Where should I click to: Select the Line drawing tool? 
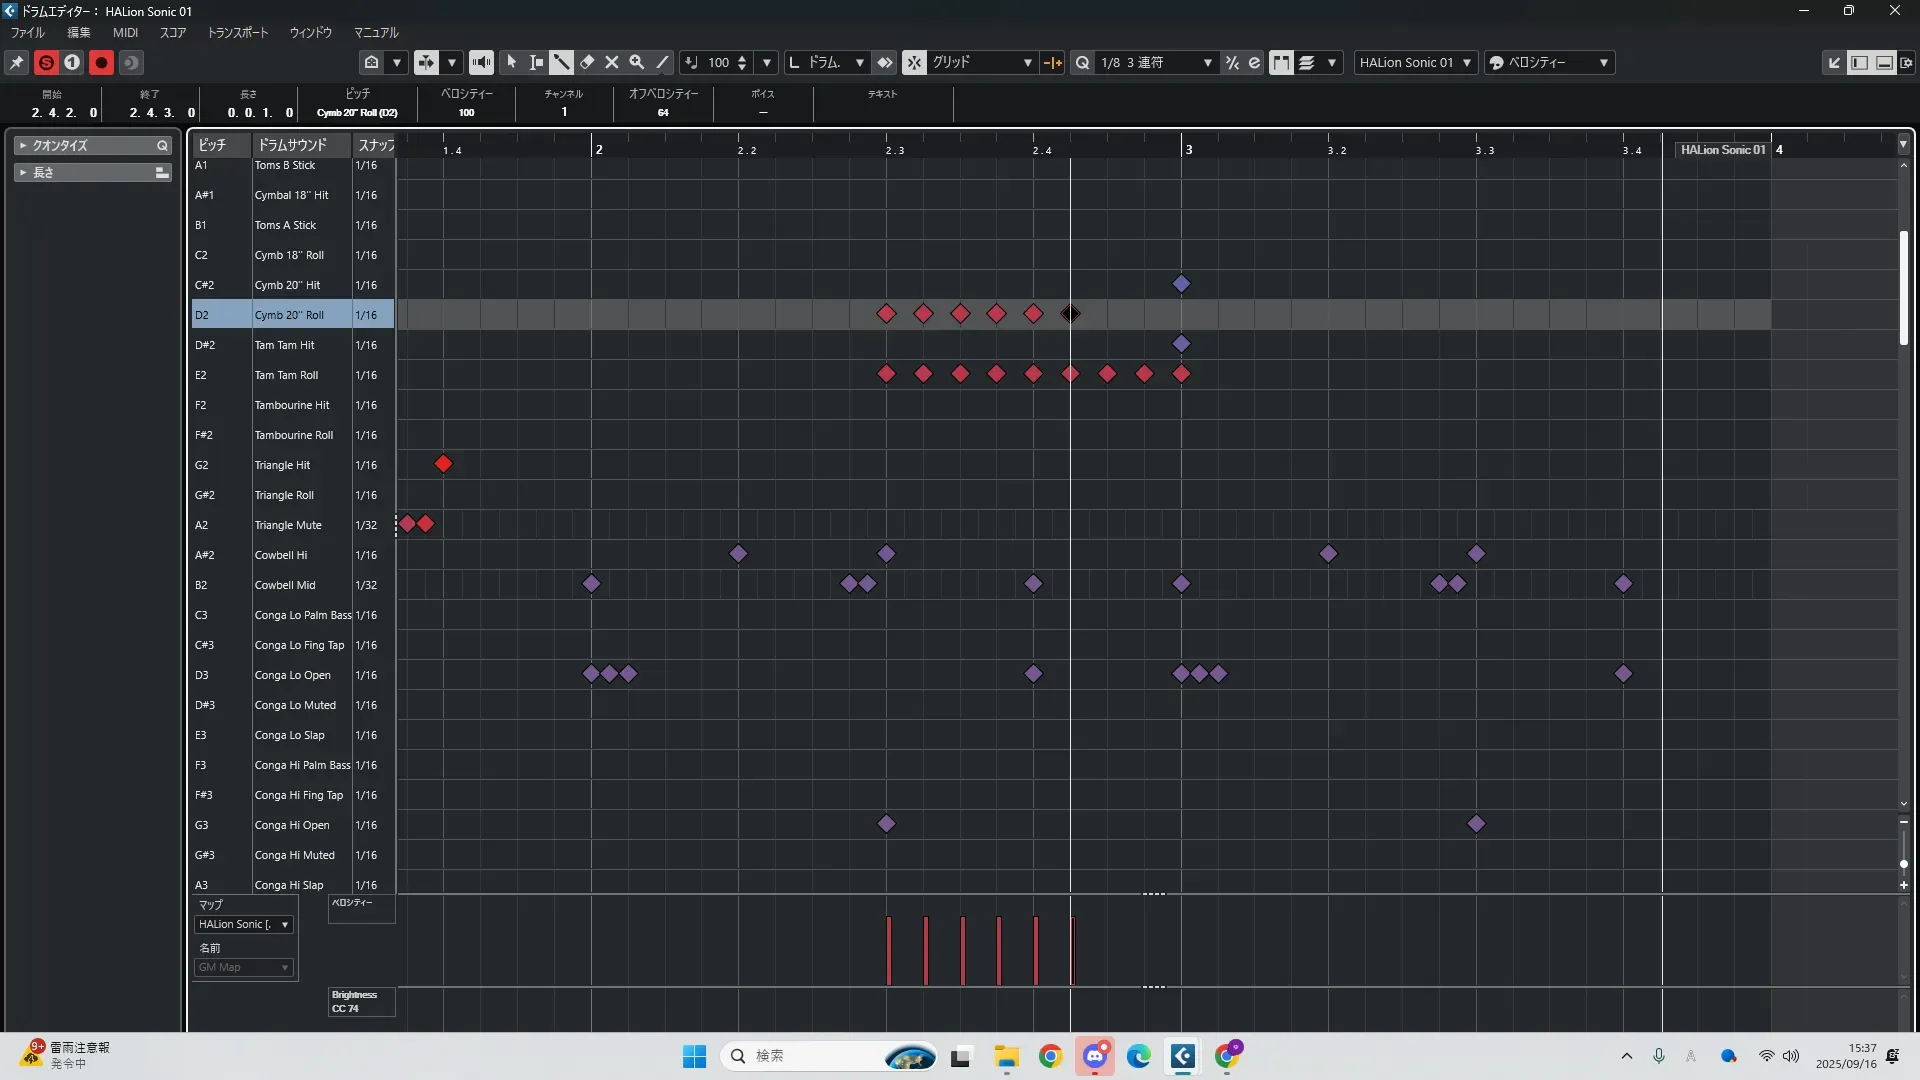pos(662,62)
